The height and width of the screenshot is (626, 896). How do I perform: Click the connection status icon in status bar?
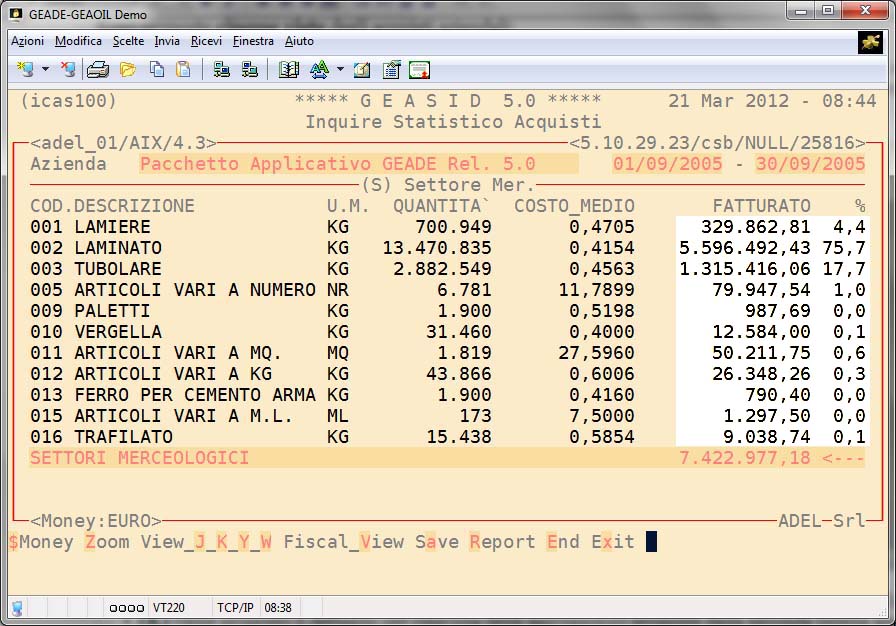tap(17, 607)
